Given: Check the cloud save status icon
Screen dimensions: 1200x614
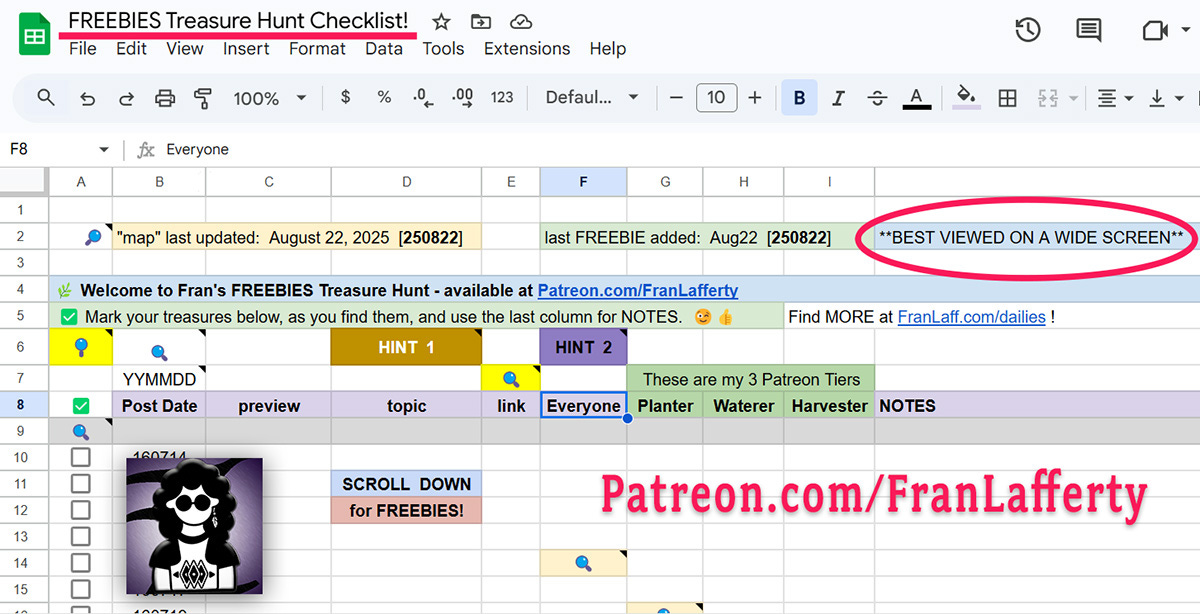Looking at the screenshot, I should click(520, 21).
